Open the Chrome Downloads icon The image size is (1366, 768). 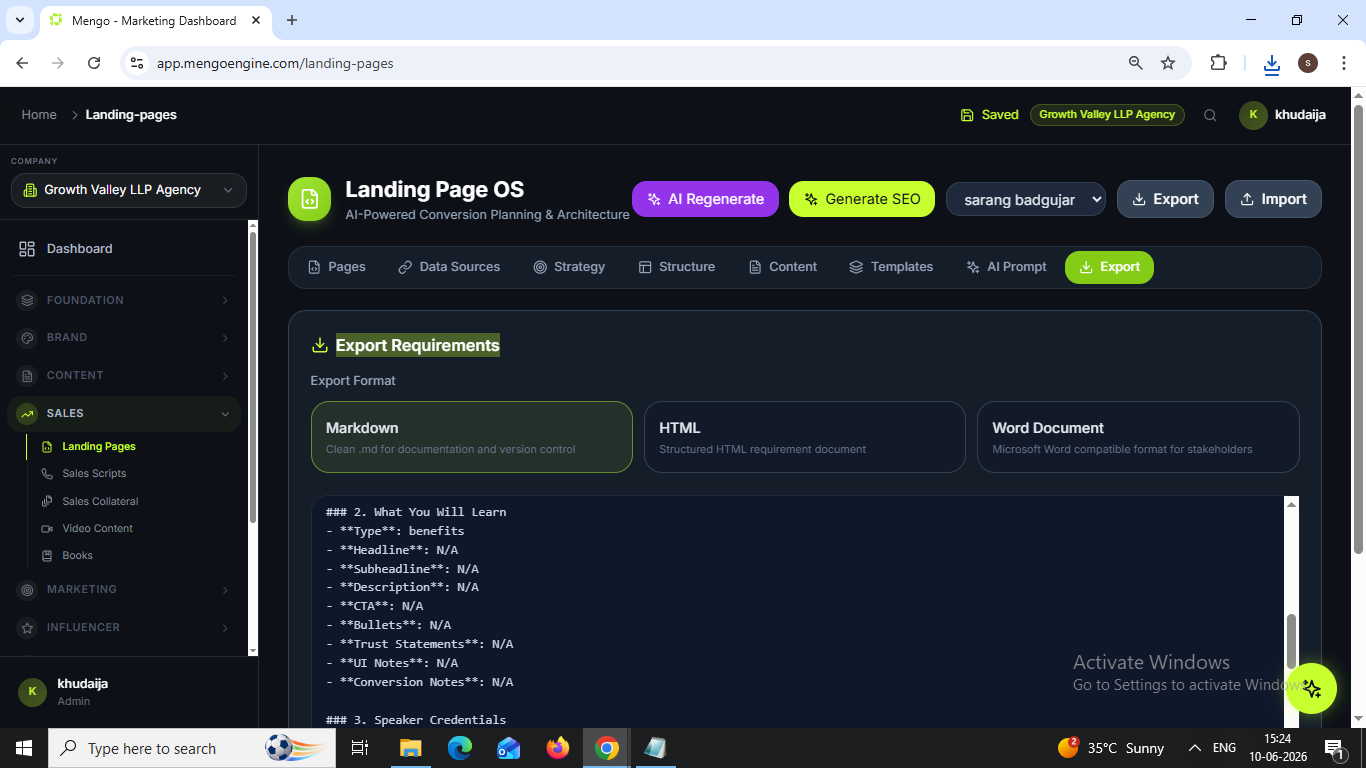pos(1272,64)
